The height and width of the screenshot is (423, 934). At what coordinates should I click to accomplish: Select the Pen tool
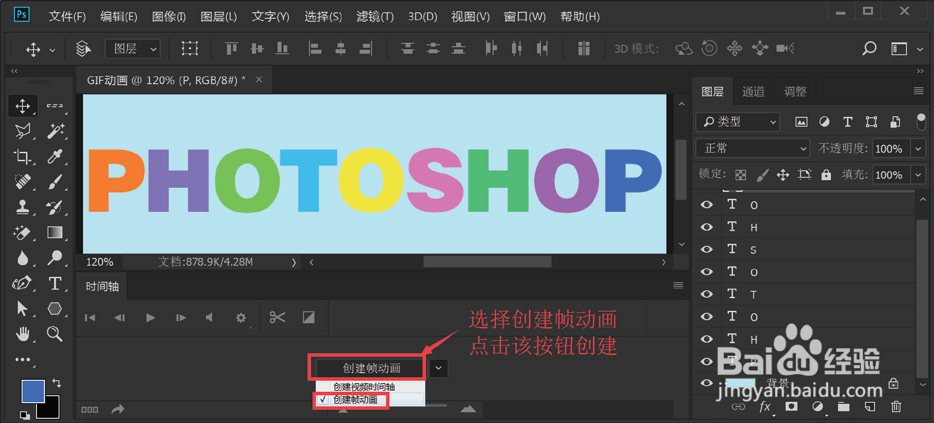(x=23, y=283)
